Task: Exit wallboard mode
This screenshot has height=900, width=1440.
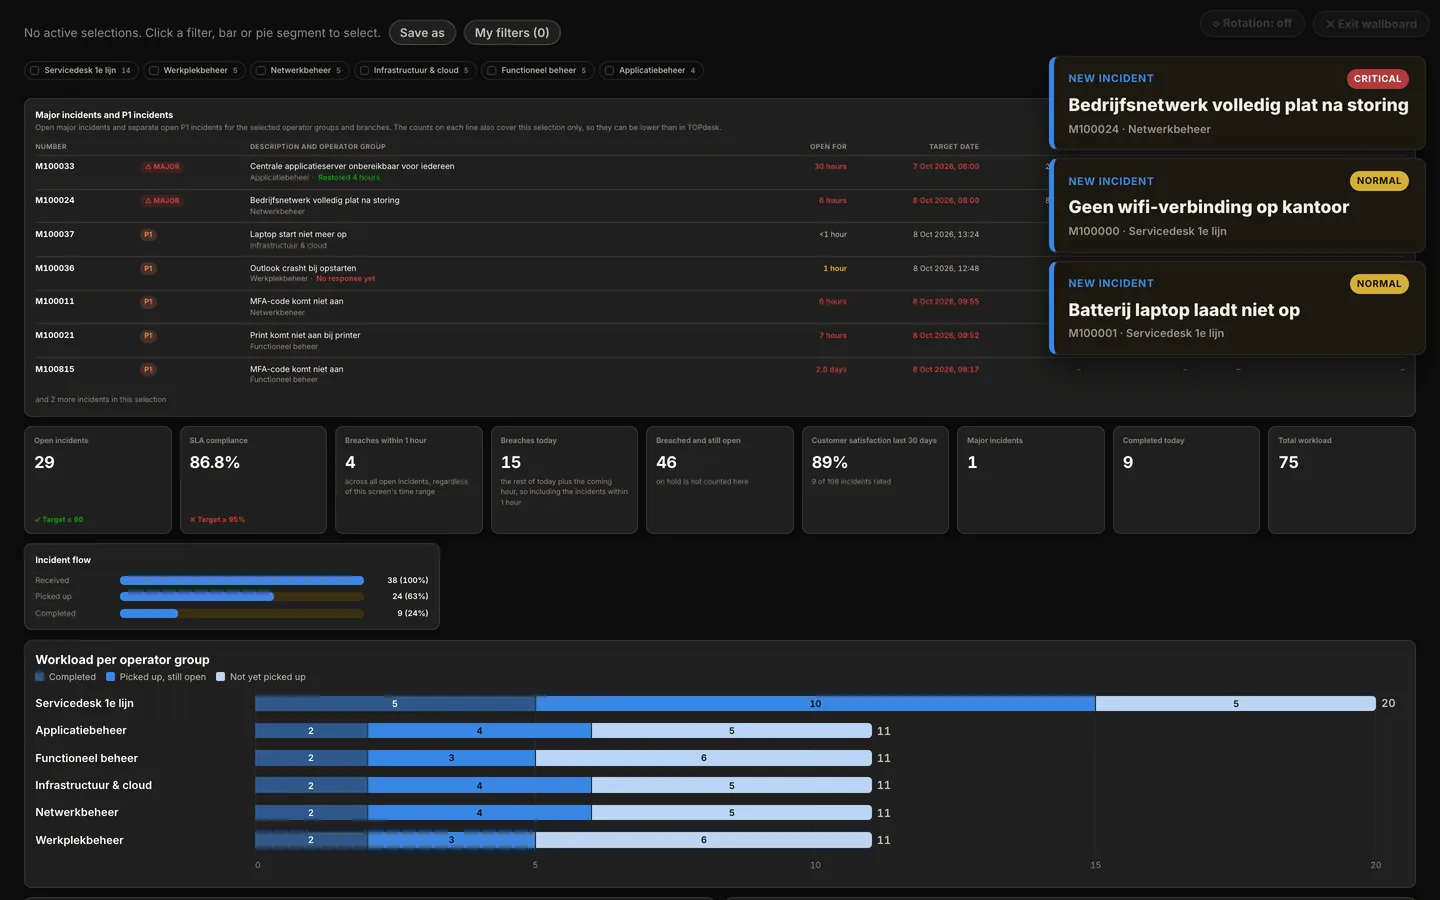Action: [1371, 23]
